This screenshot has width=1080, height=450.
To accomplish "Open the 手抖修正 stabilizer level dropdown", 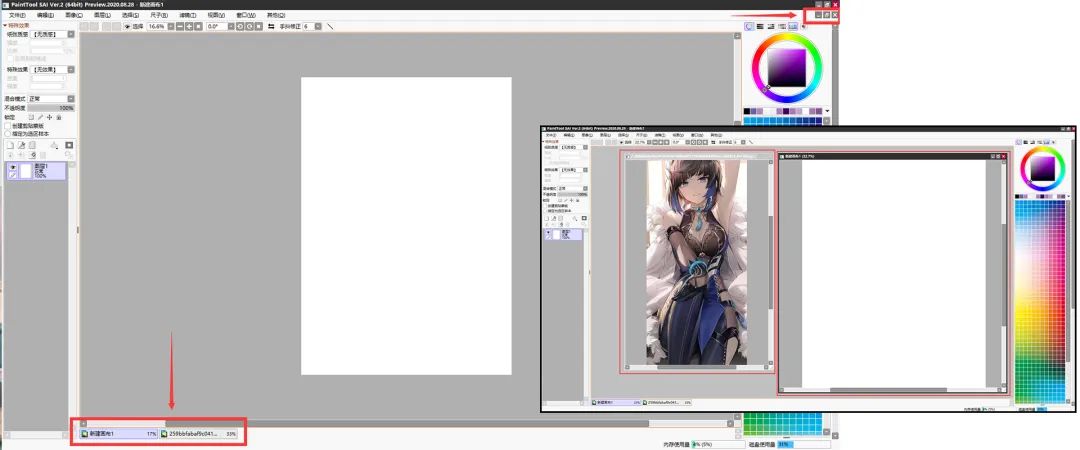I will 318,26.
